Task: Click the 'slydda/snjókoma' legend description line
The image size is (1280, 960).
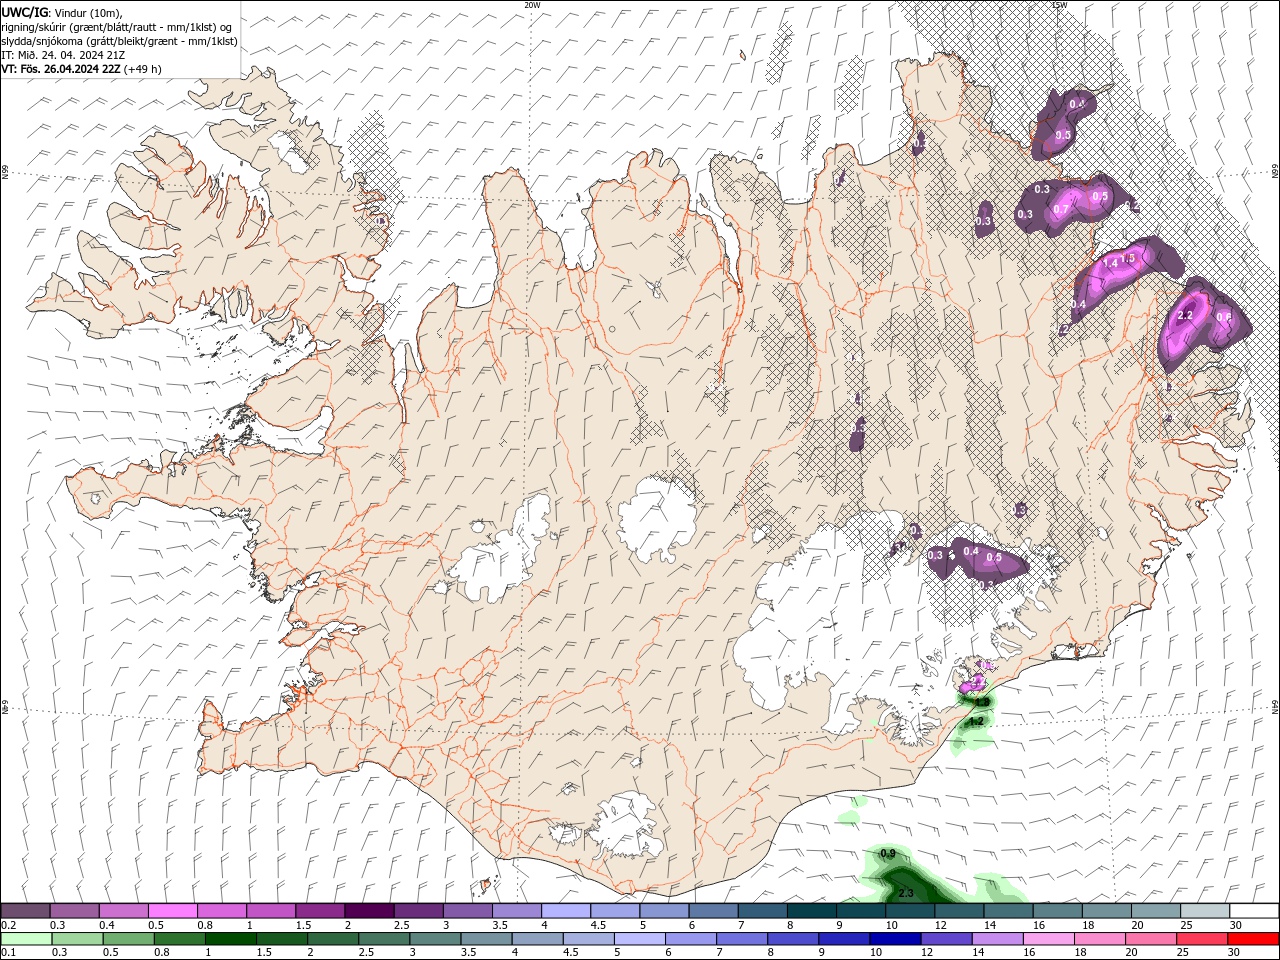Action: click(x=120, y=41)
